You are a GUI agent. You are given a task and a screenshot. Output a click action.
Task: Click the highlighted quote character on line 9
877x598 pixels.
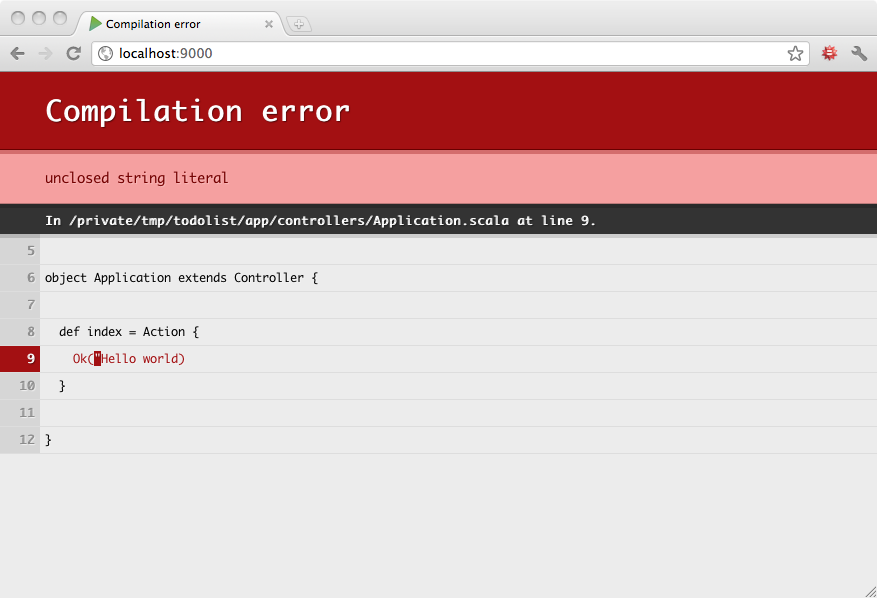coord(98,359)
